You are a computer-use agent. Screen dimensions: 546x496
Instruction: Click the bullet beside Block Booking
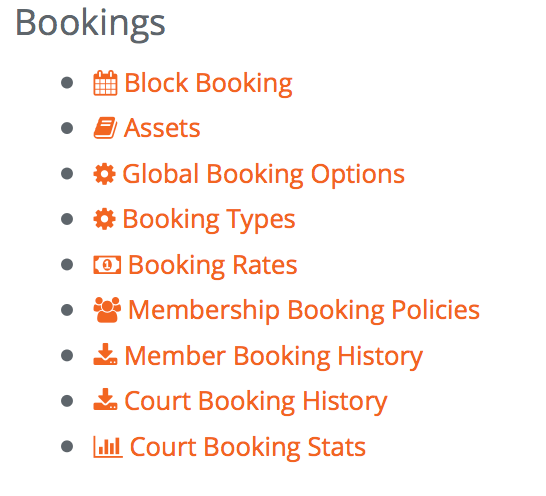pos(67,83)
